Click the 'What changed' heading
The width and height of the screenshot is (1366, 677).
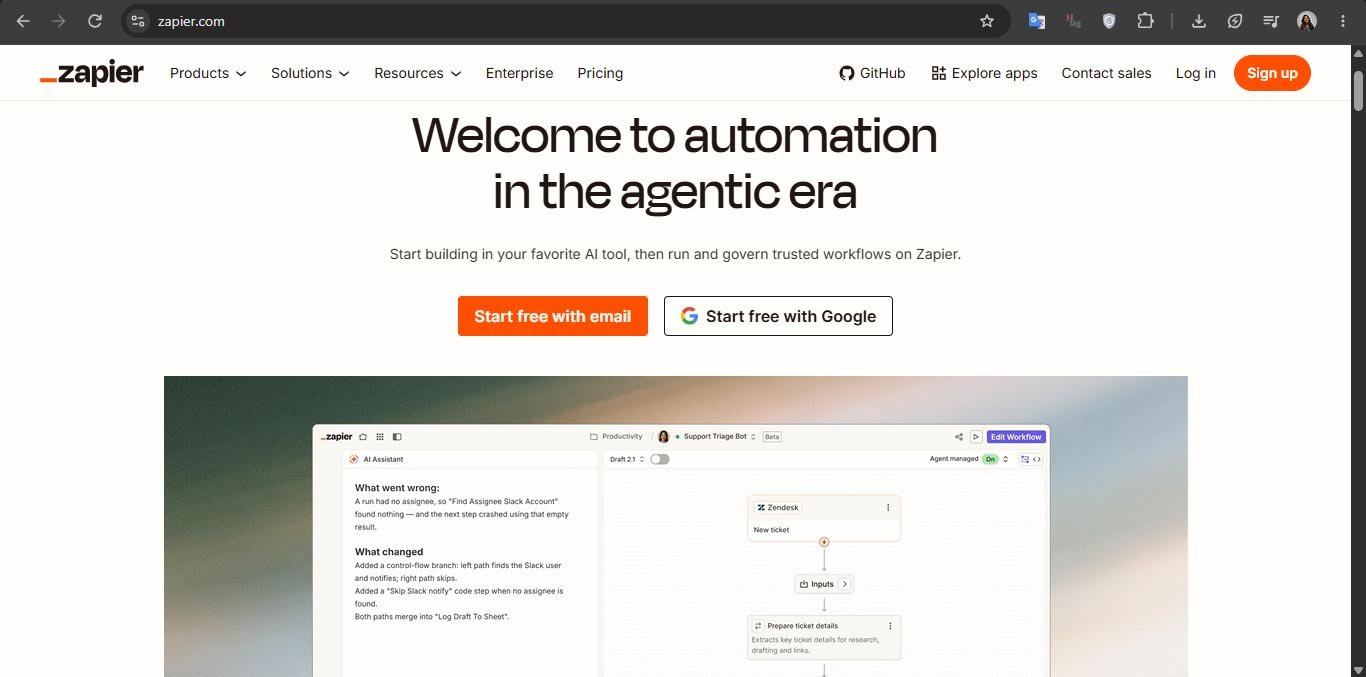[389, 552]
